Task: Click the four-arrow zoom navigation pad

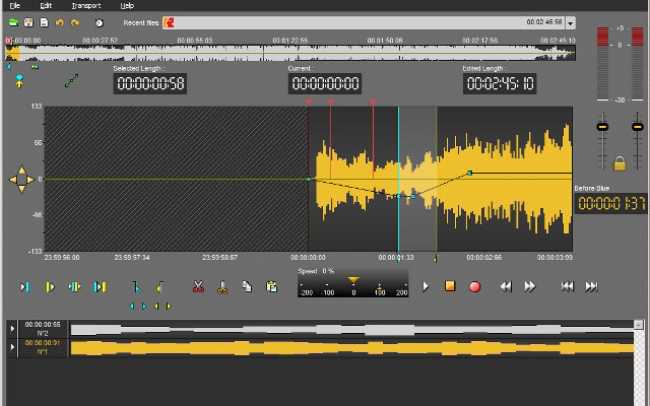Action: click(22, 180)
